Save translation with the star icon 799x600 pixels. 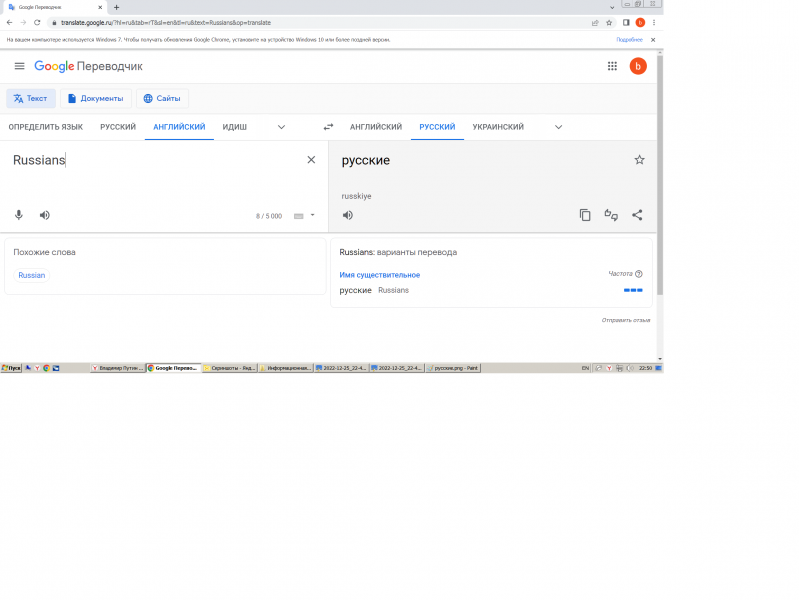639,160
